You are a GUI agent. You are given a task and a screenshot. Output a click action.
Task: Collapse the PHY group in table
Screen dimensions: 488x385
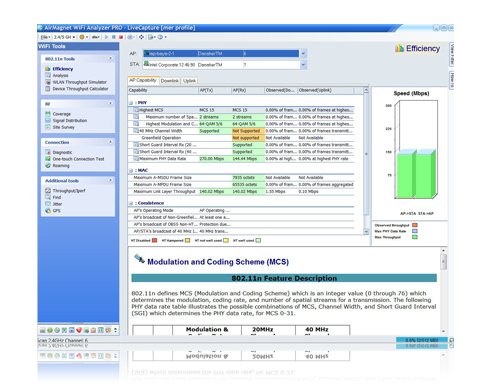click(131, 103)
